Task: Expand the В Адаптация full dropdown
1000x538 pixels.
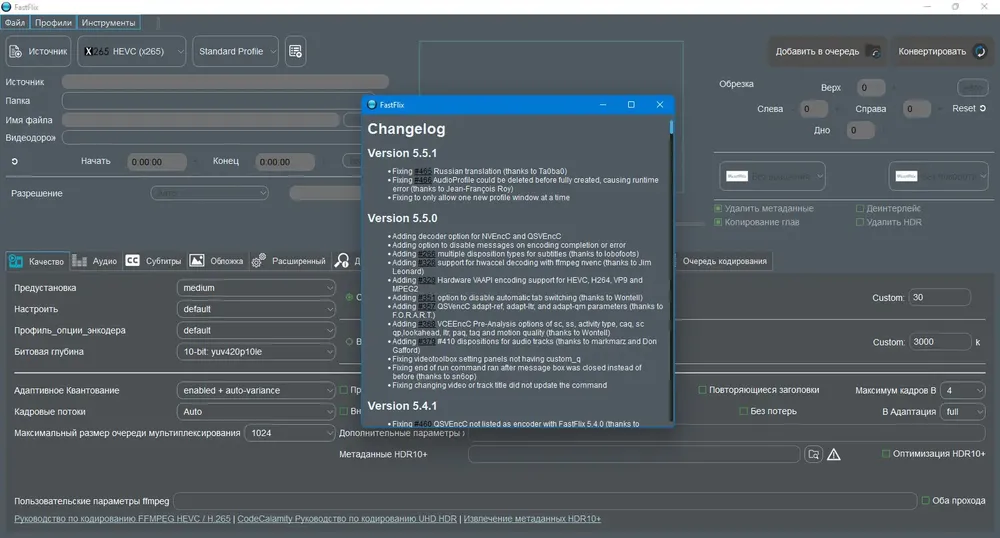Action: click(x=963, y=412)
